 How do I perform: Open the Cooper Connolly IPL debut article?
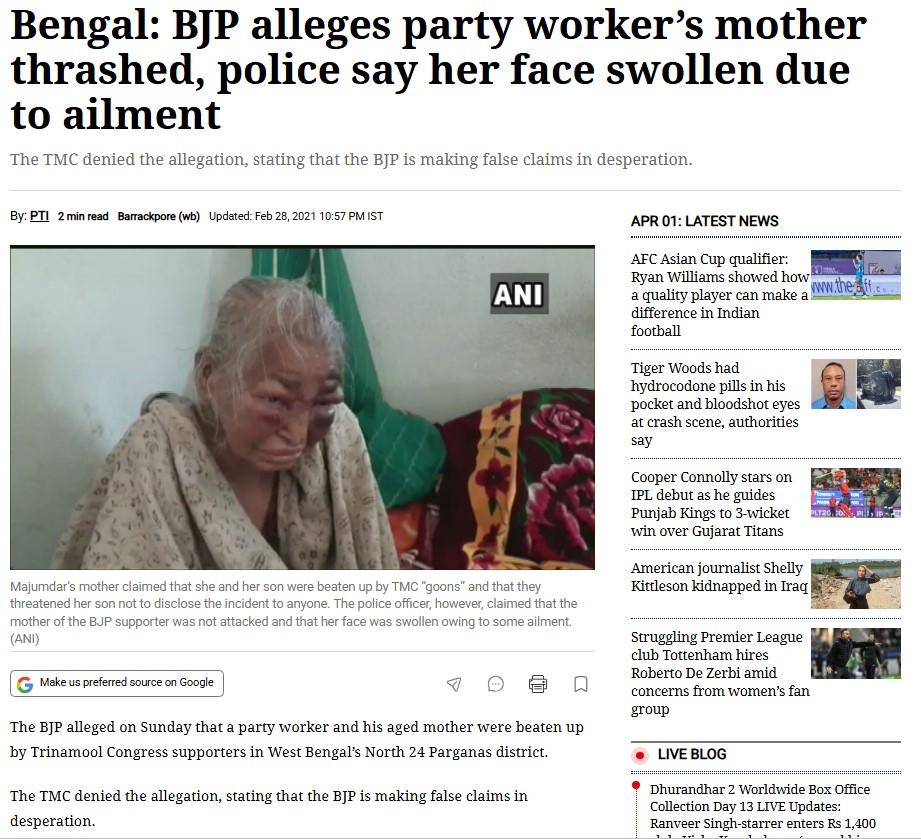click(711, 504)
